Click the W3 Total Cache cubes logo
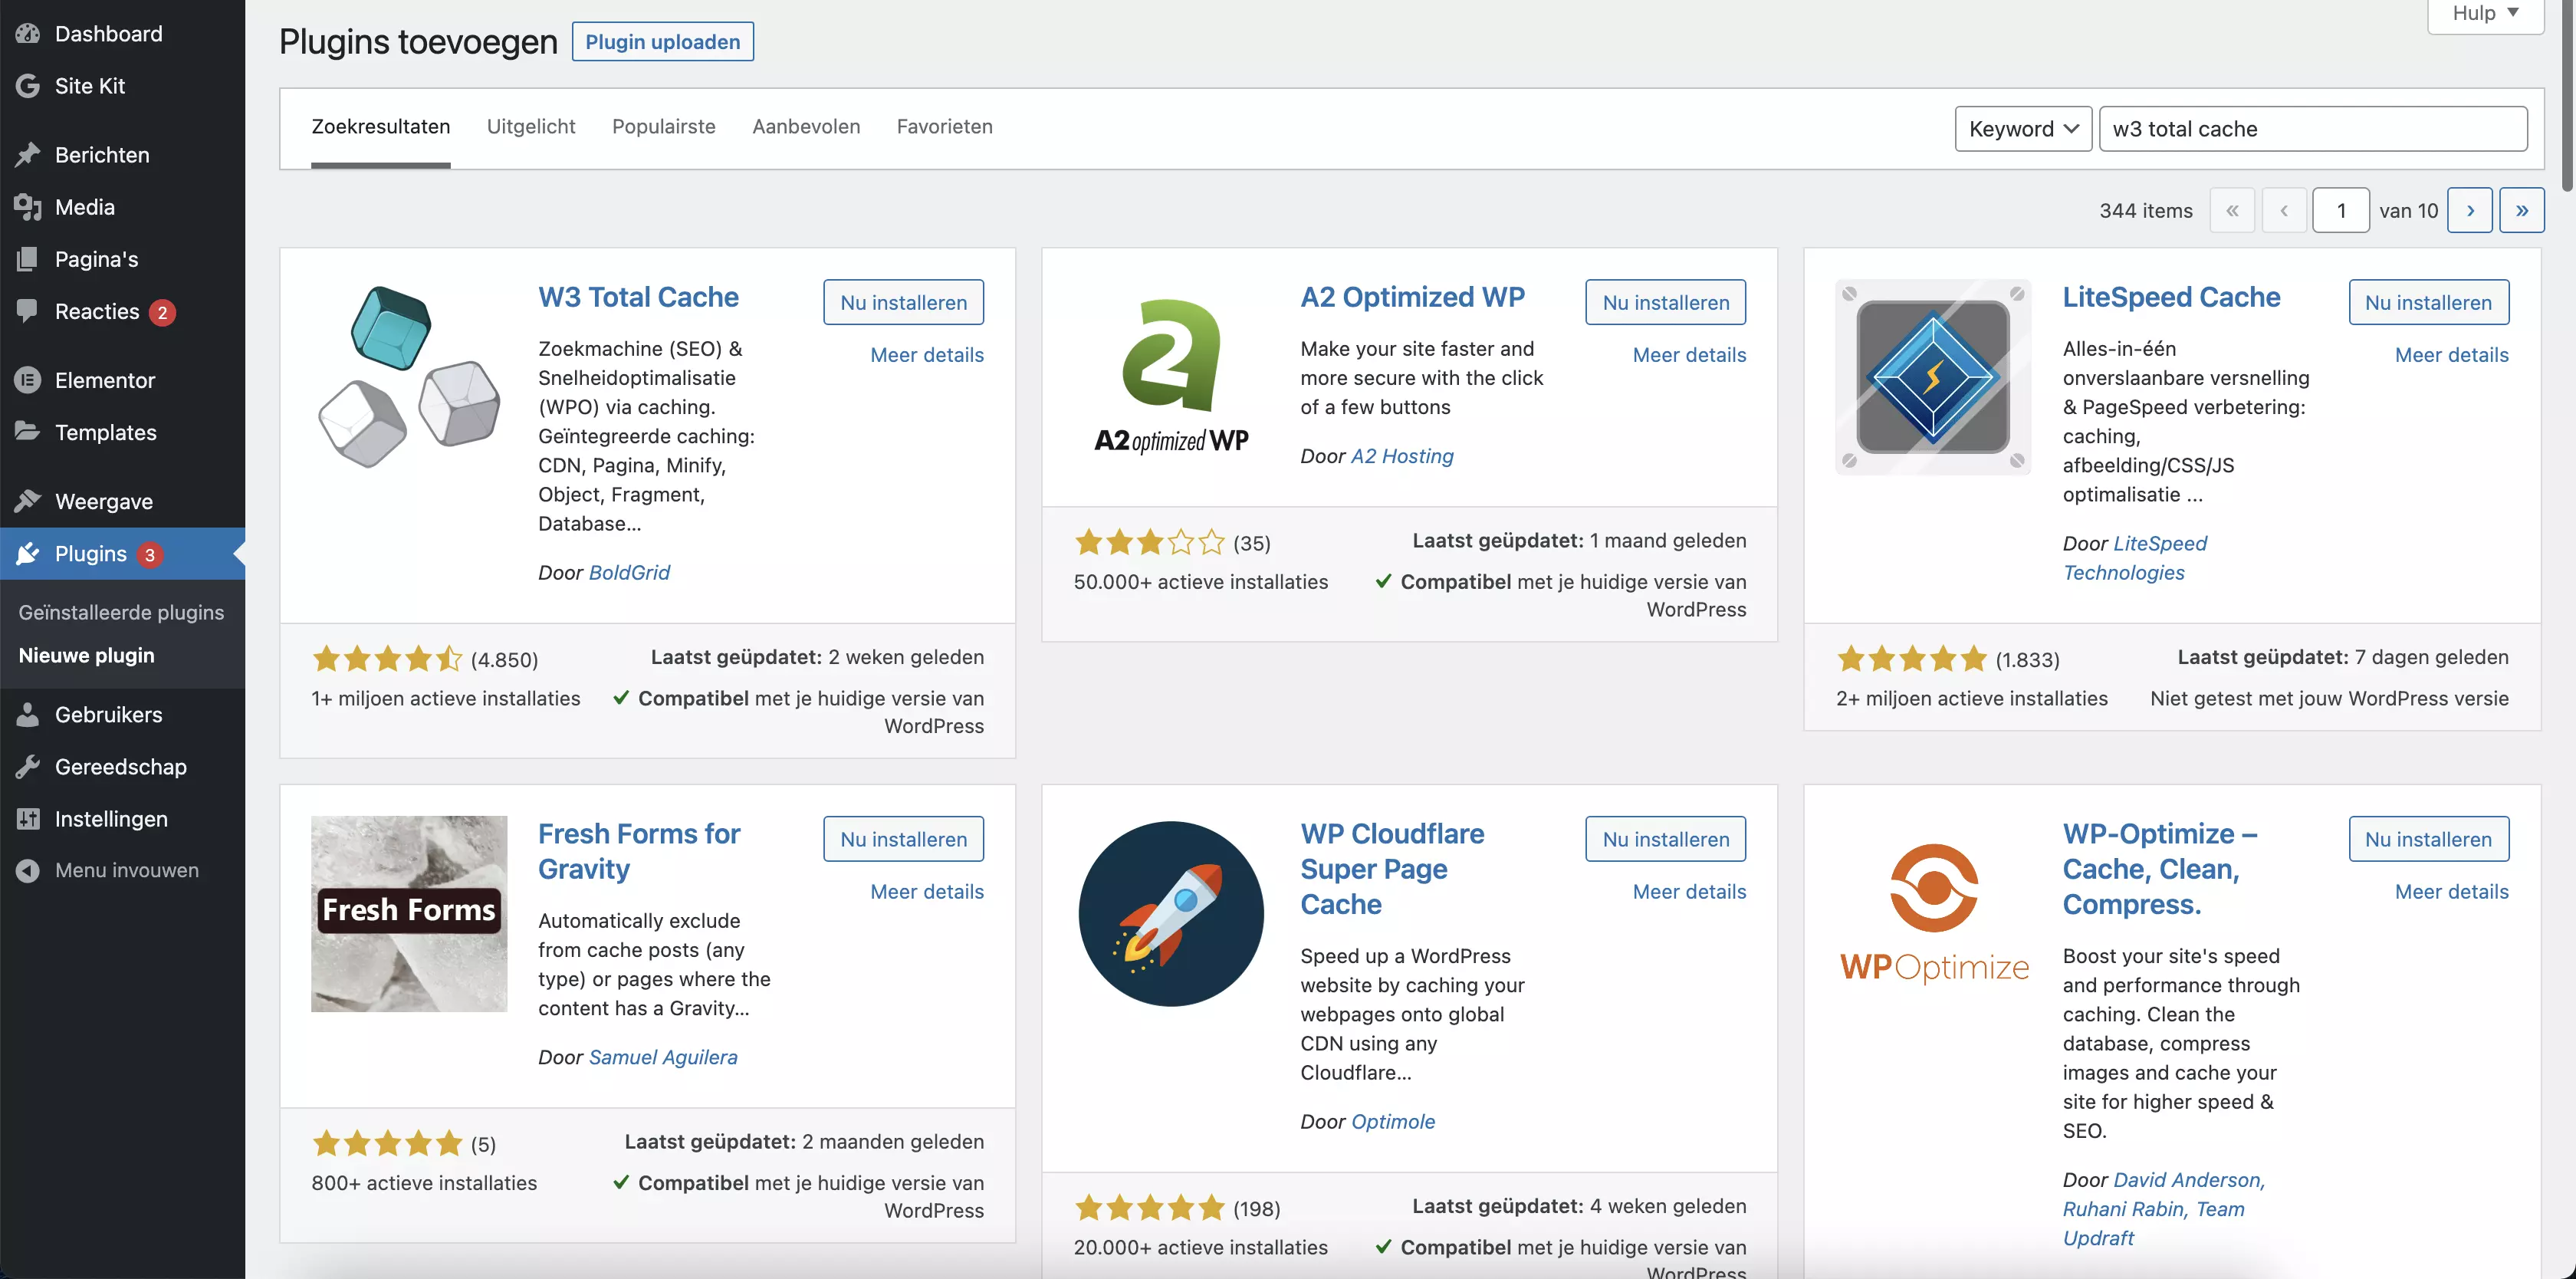The image size is (2576, 1279). (408, 377)
